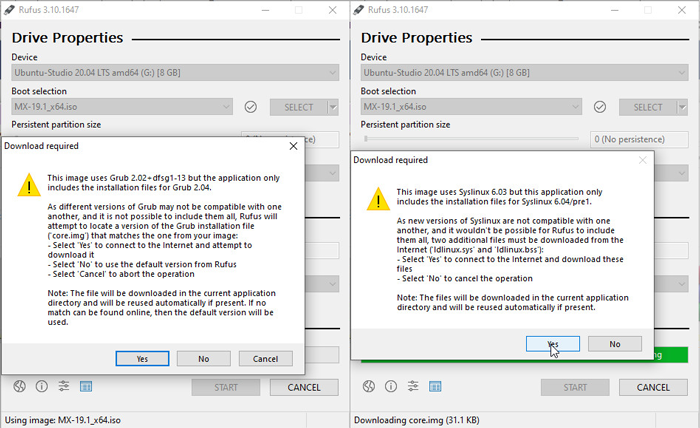Click the globe language icon in right window

point(369,386)
